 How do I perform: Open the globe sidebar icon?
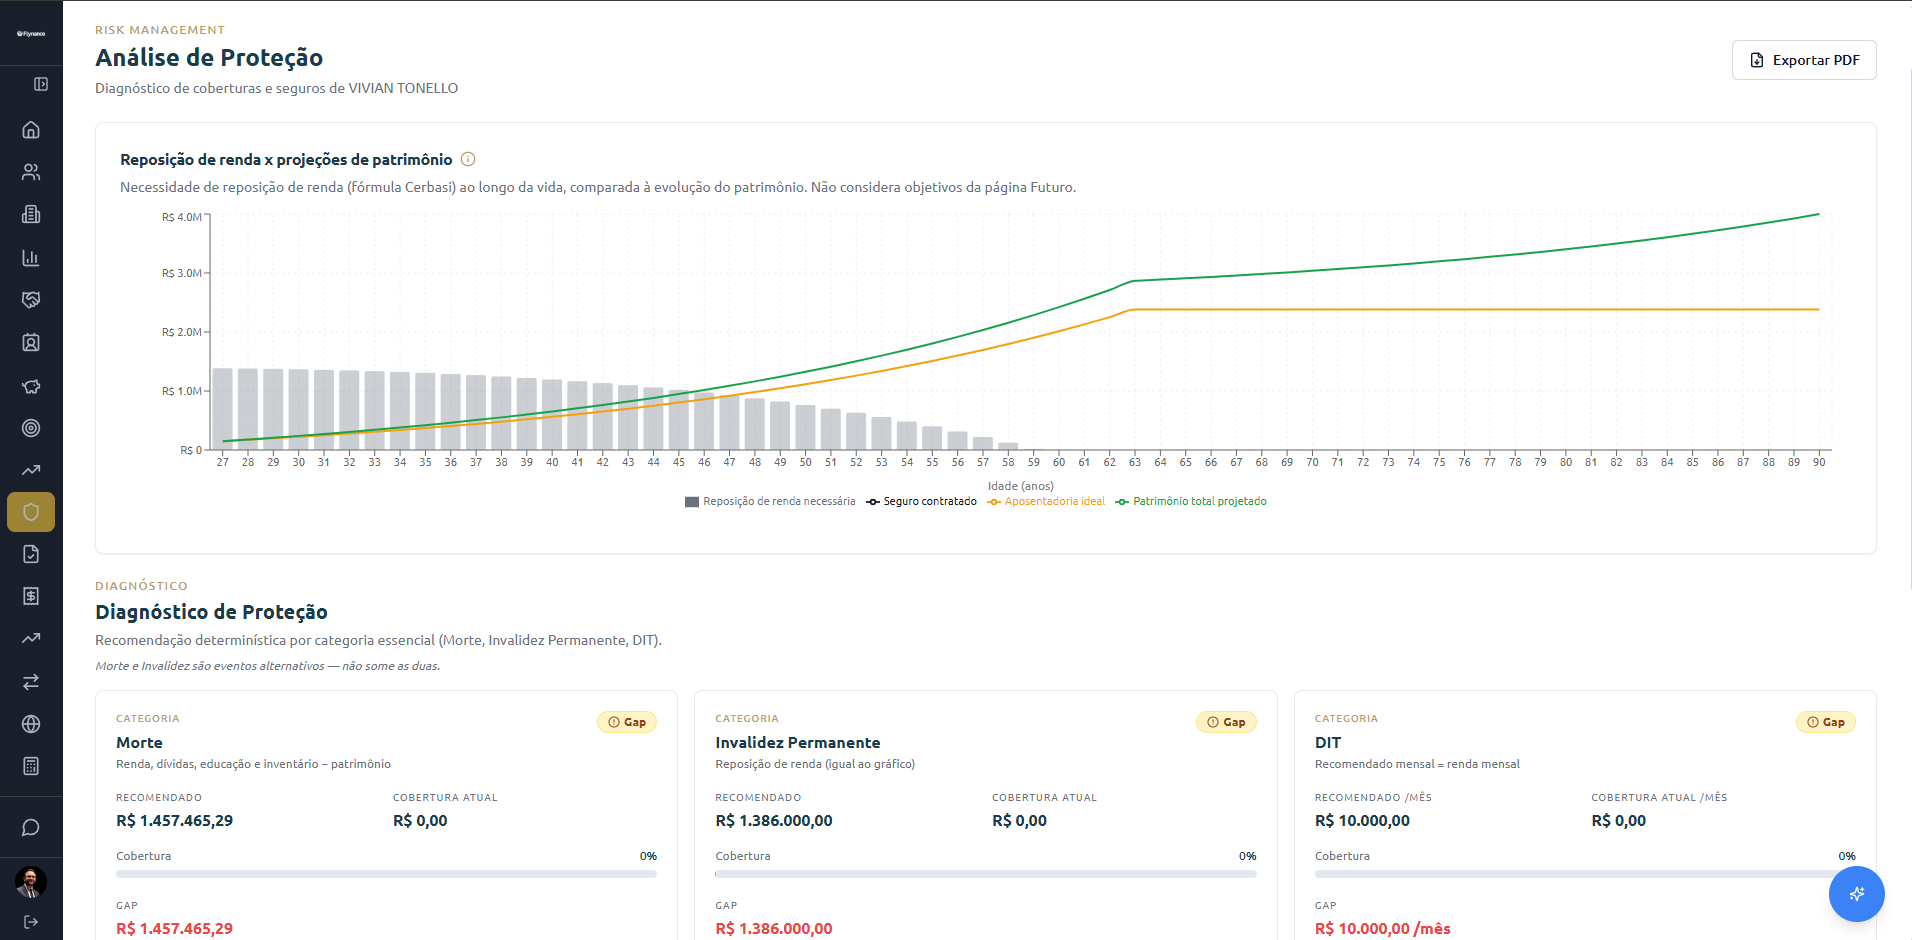[31, 724]
